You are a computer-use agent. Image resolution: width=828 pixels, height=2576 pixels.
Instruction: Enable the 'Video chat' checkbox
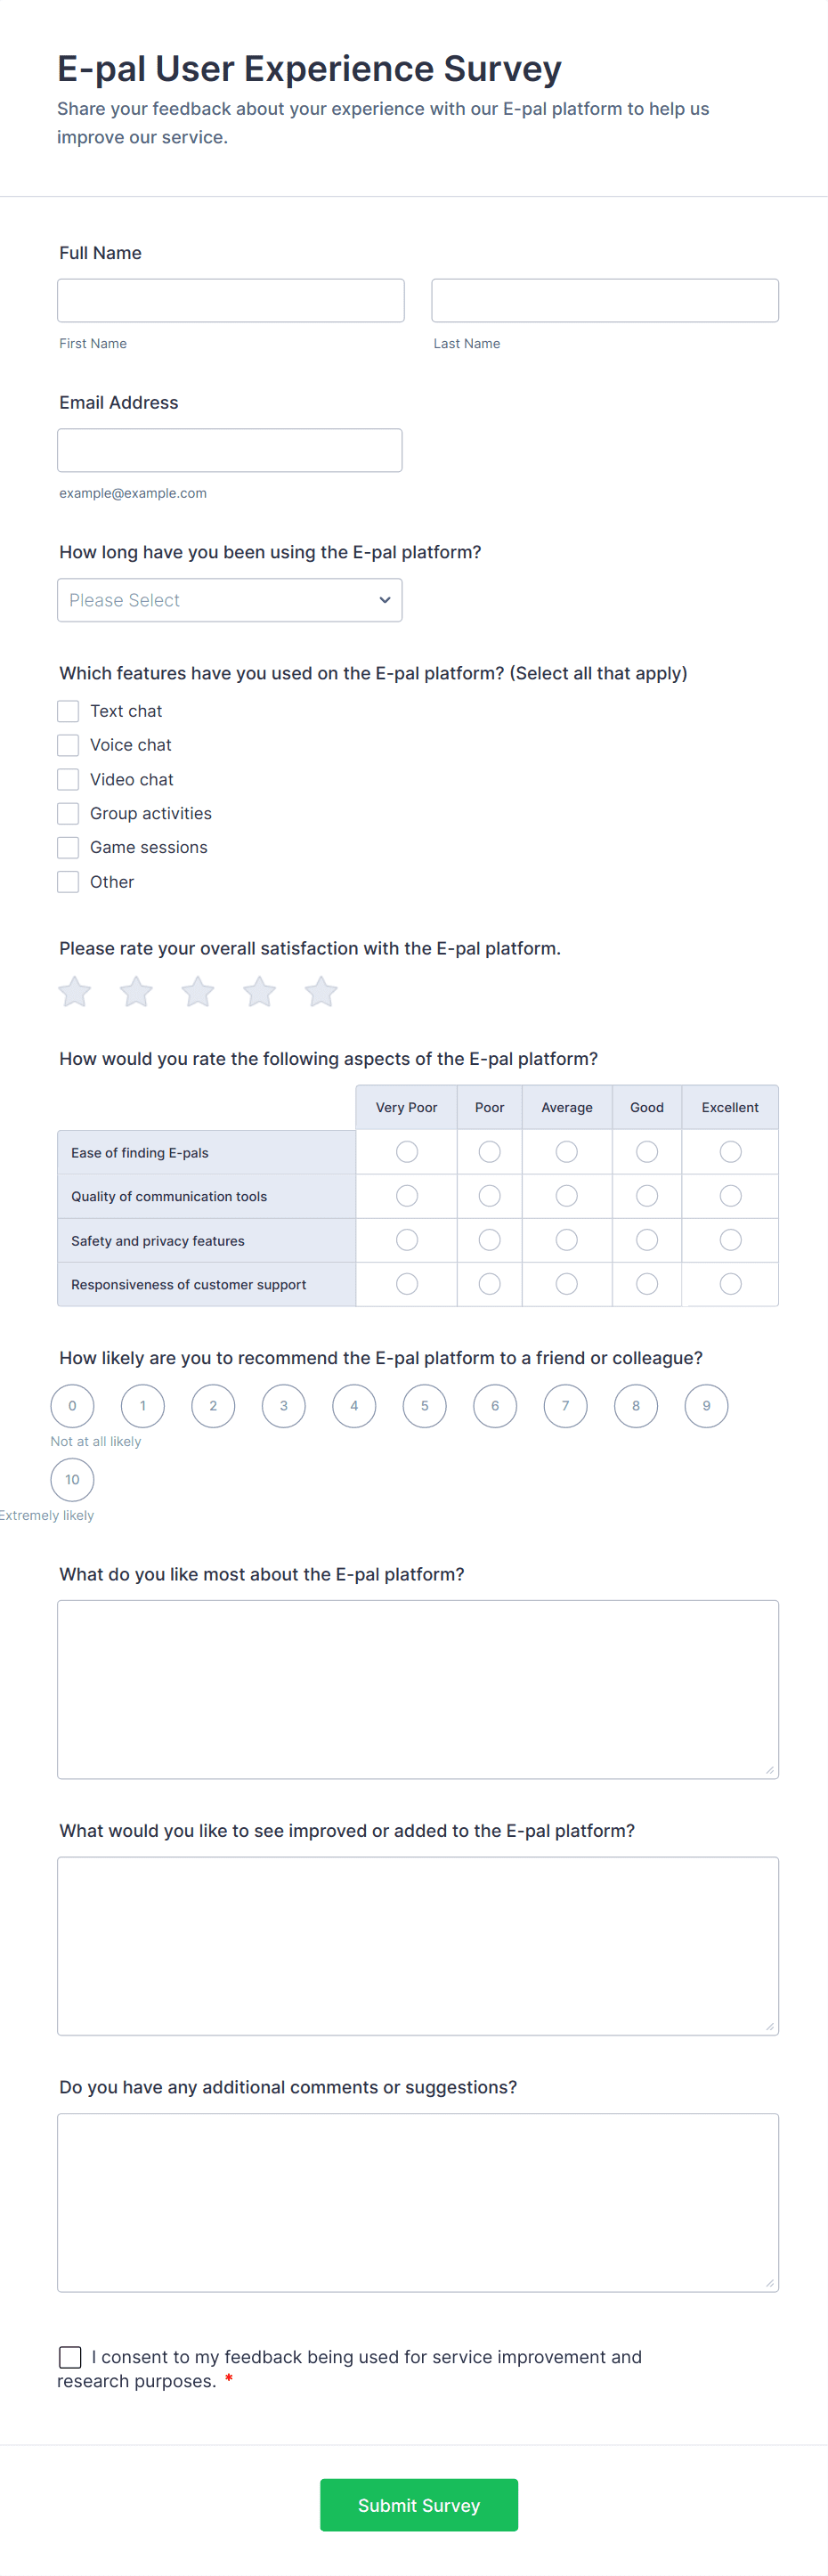[68, 778]
